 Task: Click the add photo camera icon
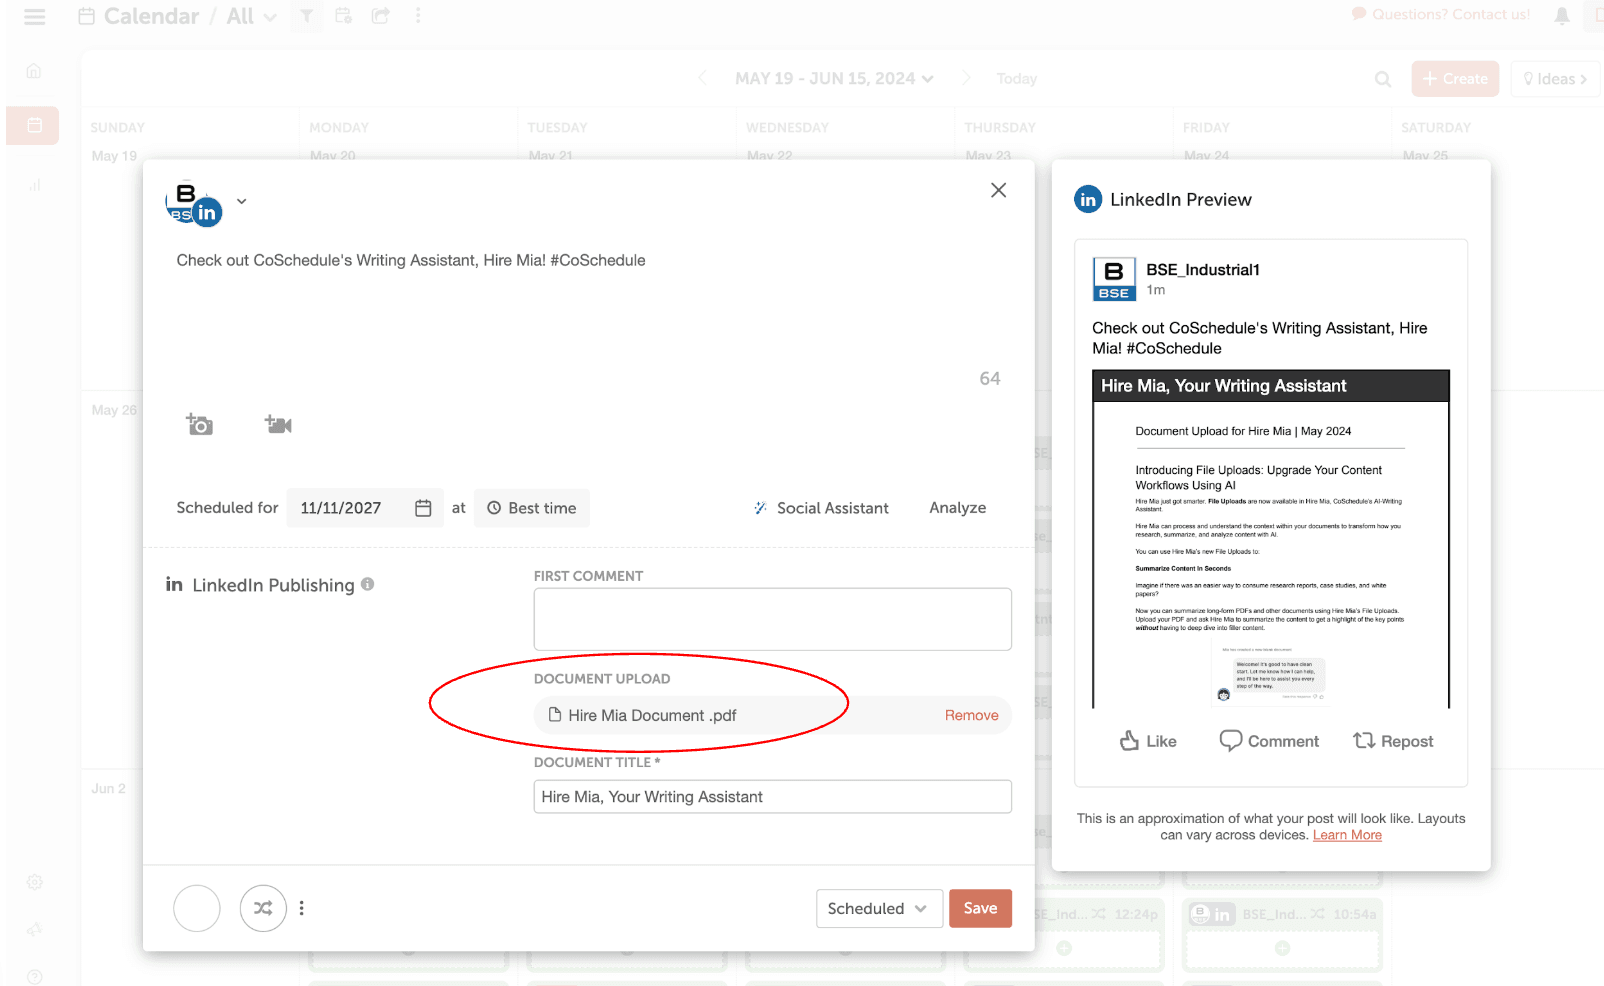click(199, 425)
